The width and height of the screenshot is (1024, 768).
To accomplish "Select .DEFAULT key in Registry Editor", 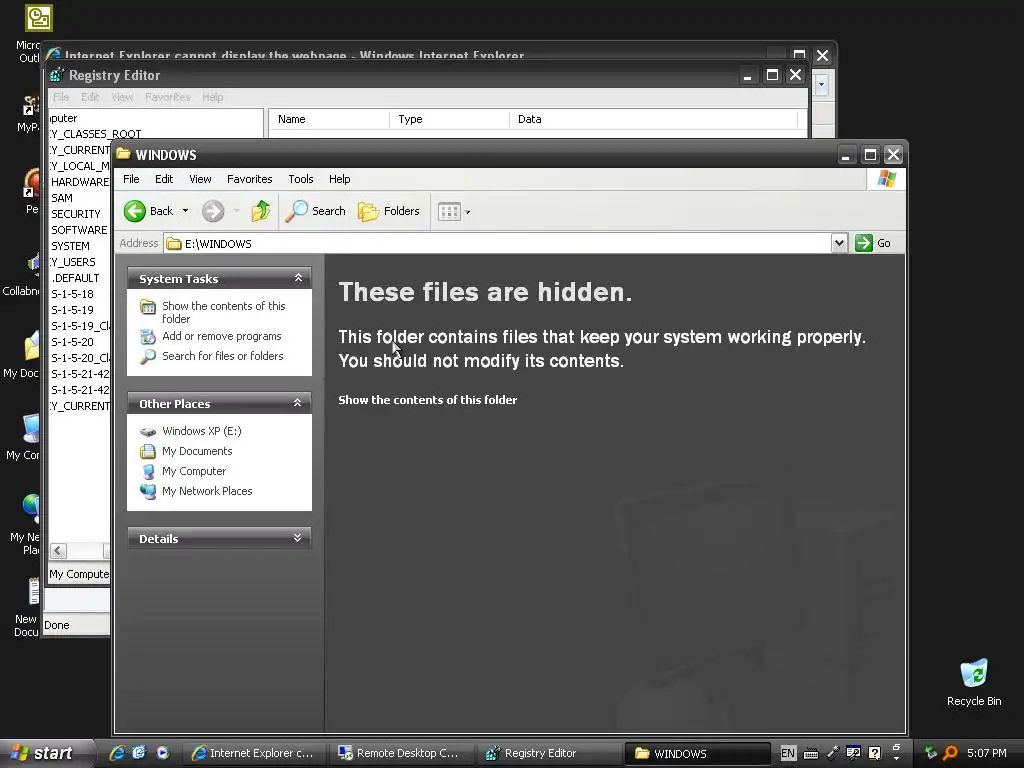I will [75, 278].
